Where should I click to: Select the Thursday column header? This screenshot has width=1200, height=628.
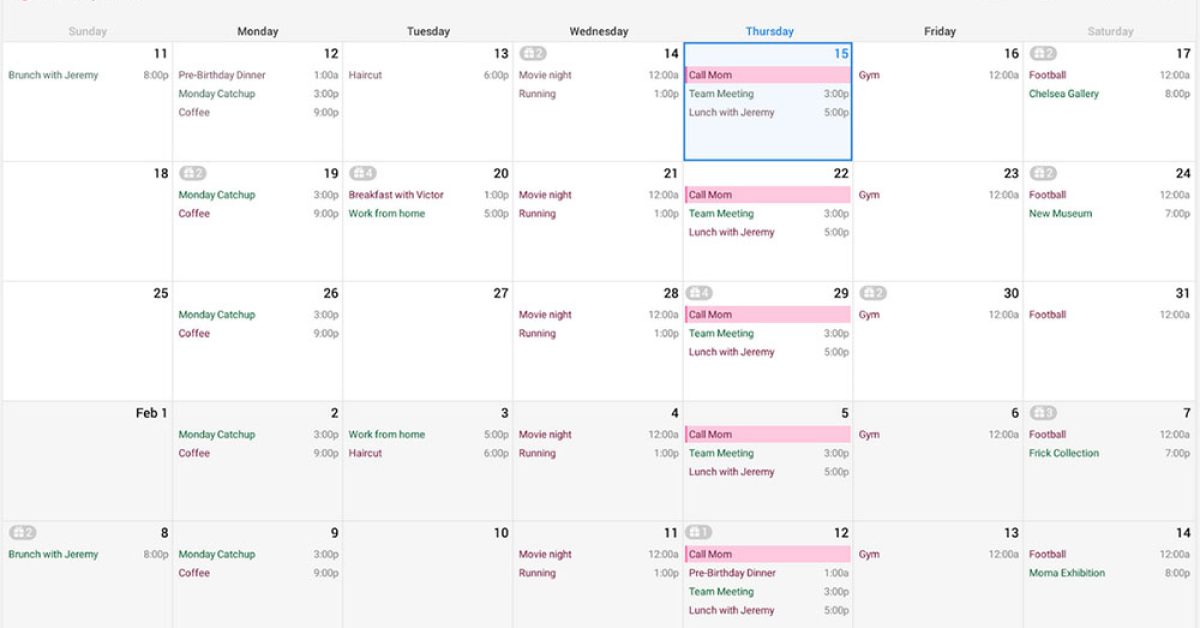click(768, 32)
